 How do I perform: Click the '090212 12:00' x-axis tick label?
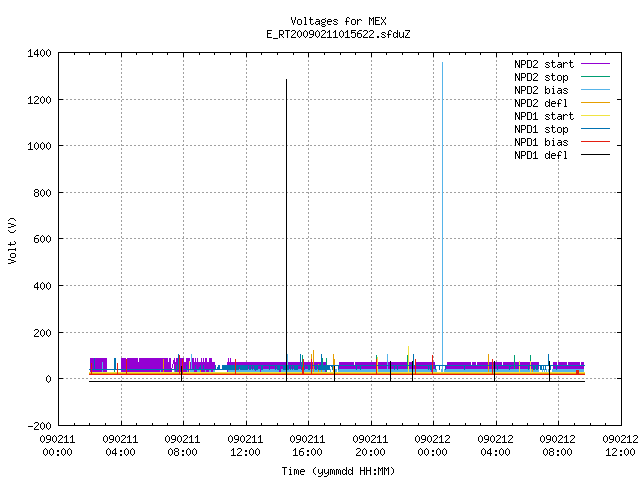tap(620, 446)
